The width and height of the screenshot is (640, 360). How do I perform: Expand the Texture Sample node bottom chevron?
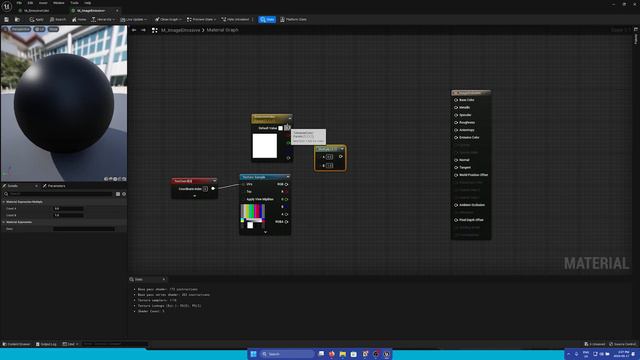[x=265, y=232]
